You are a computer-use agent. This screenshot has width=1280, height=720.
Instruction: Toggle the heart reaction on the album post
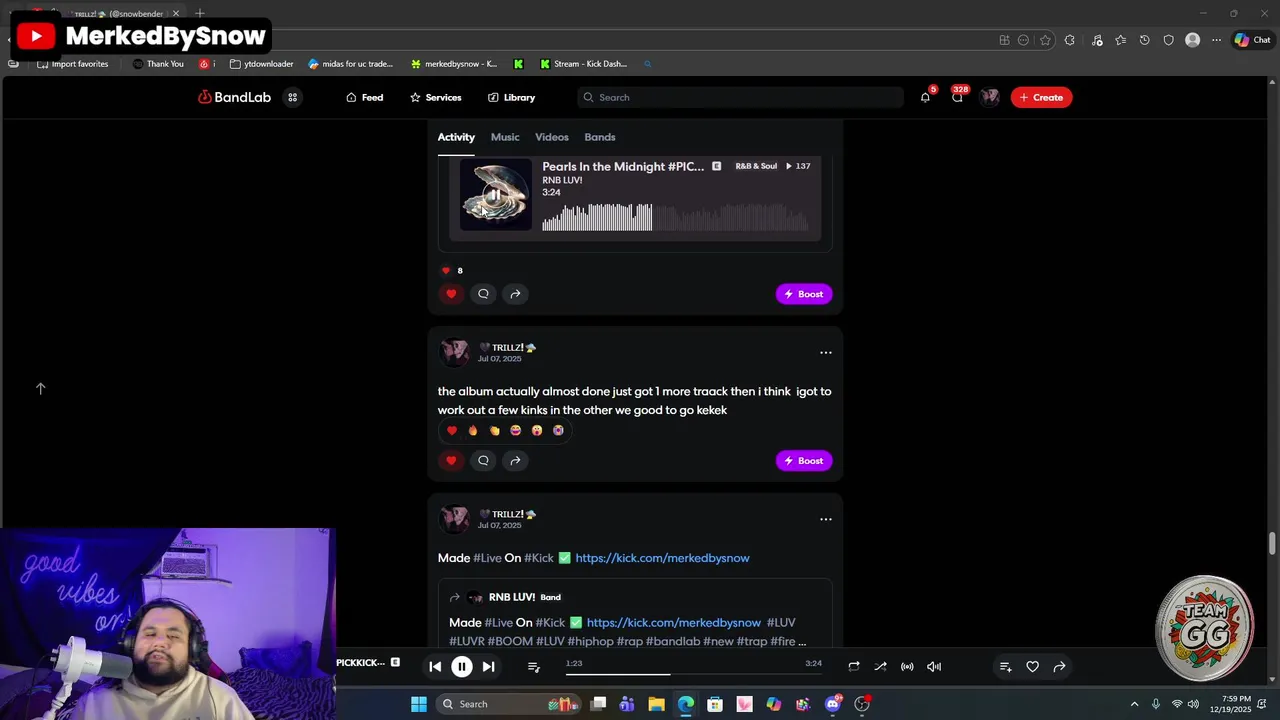452,430
